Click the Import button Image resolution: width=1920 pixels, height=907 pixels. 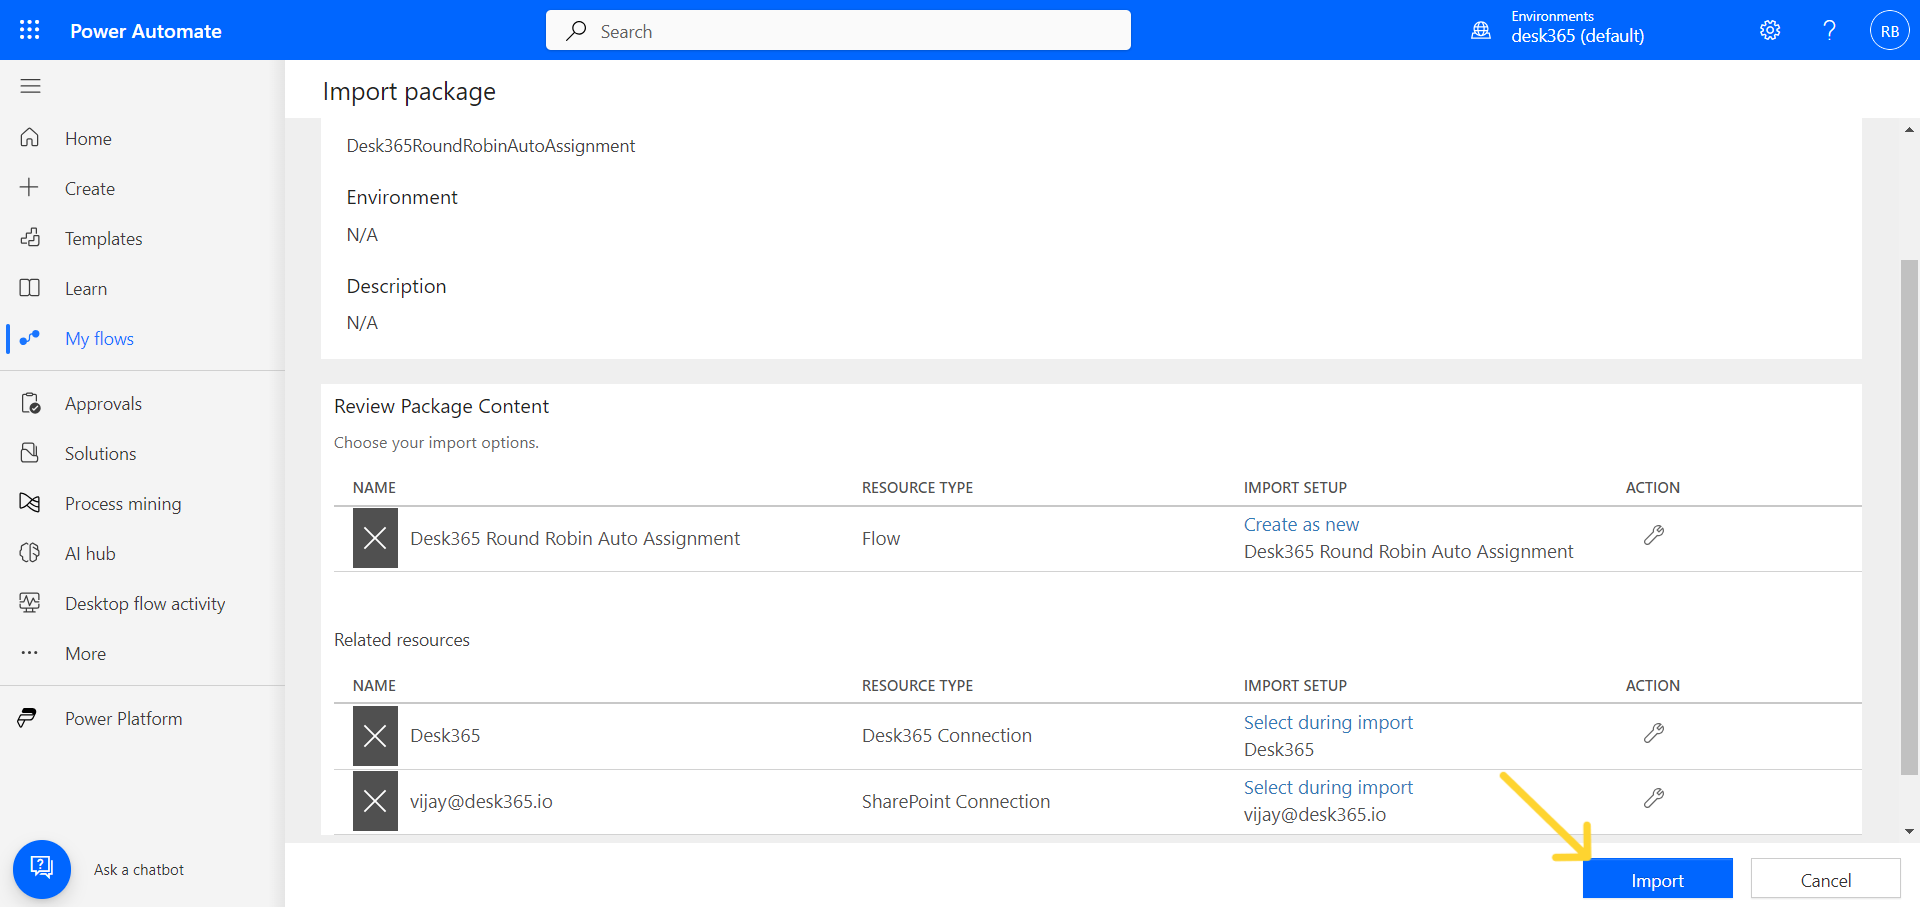pyautogui.click(x=1657, y=879)
